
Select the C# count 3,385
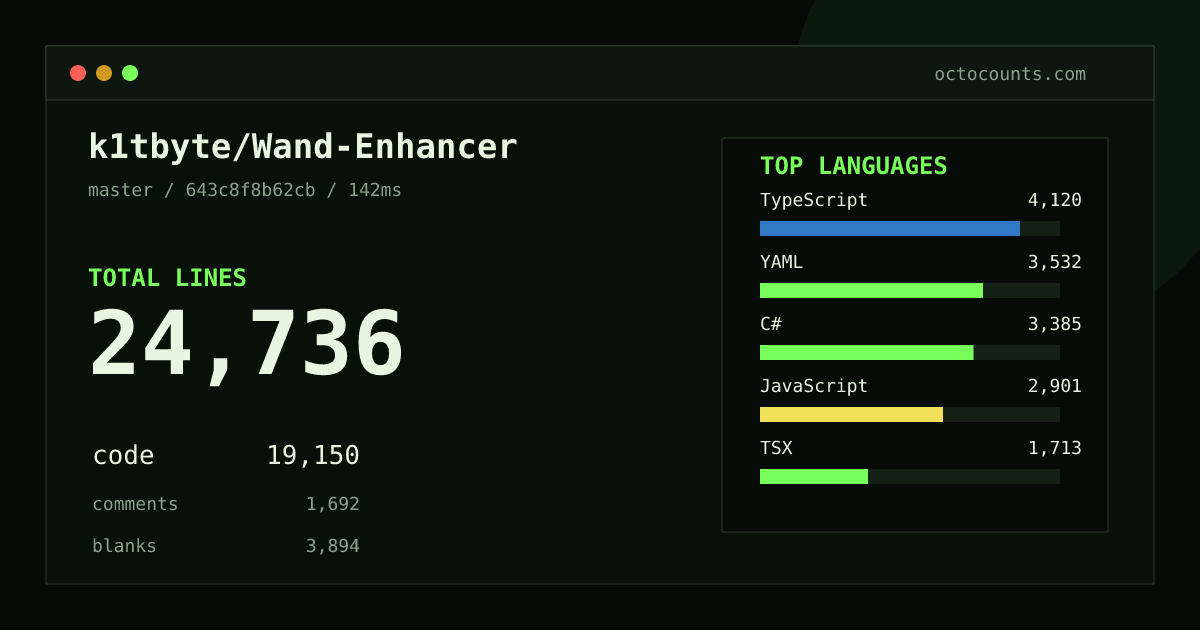point(1055,324)
